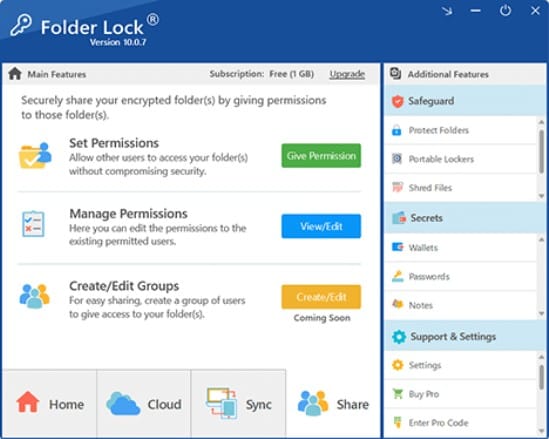
Task: Open the Notes icon
Action: (x=397, y=305)
